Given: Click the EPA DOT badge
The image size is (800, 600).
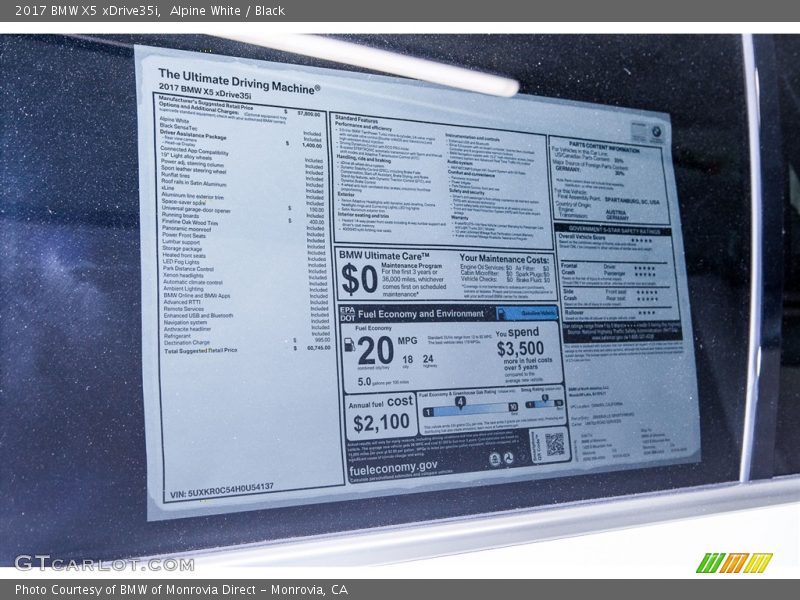Looking at the screenshot, I should (347, 313).
